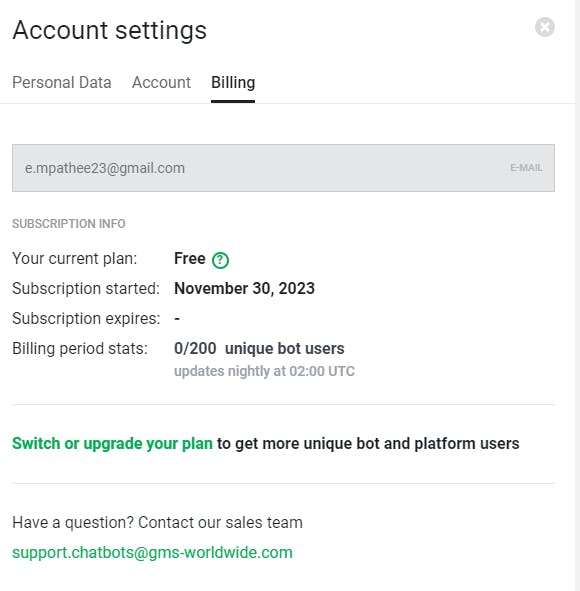Image resolution: width=580 pixels, height=591 pixels.
Task: Click the updates nightly at 02:00 UTC note
Action: pos(264,371)
